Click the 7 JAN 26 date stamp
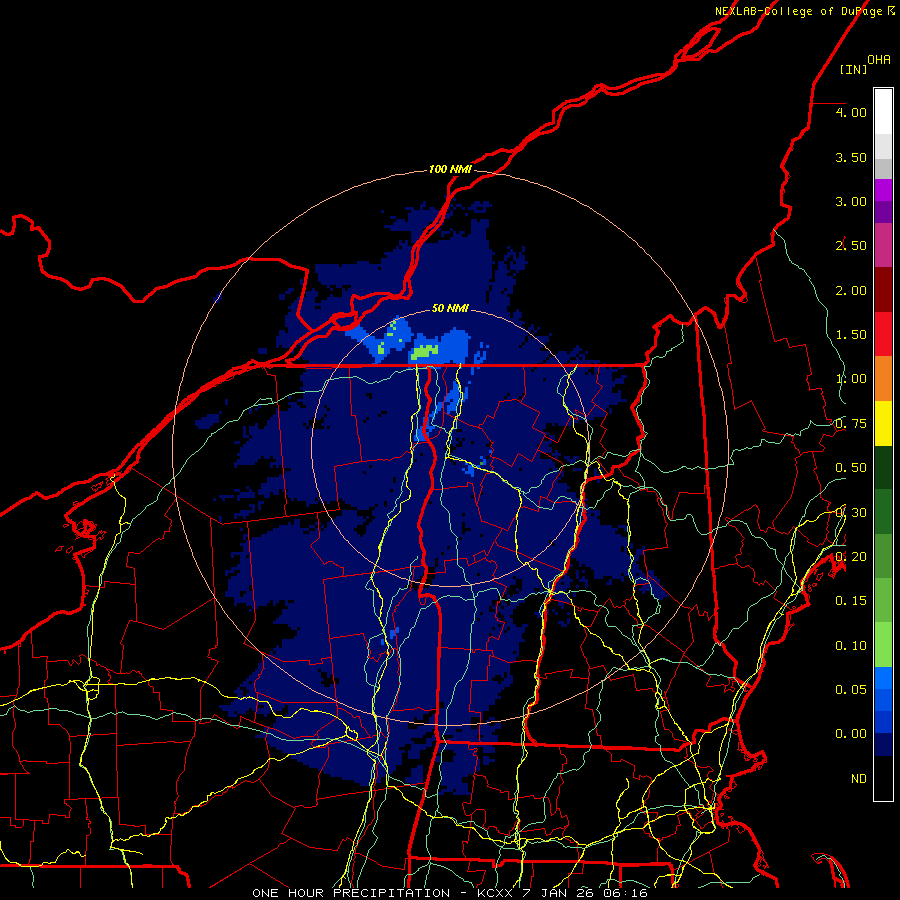The image size is (900, 900). (x=558, y=893)
